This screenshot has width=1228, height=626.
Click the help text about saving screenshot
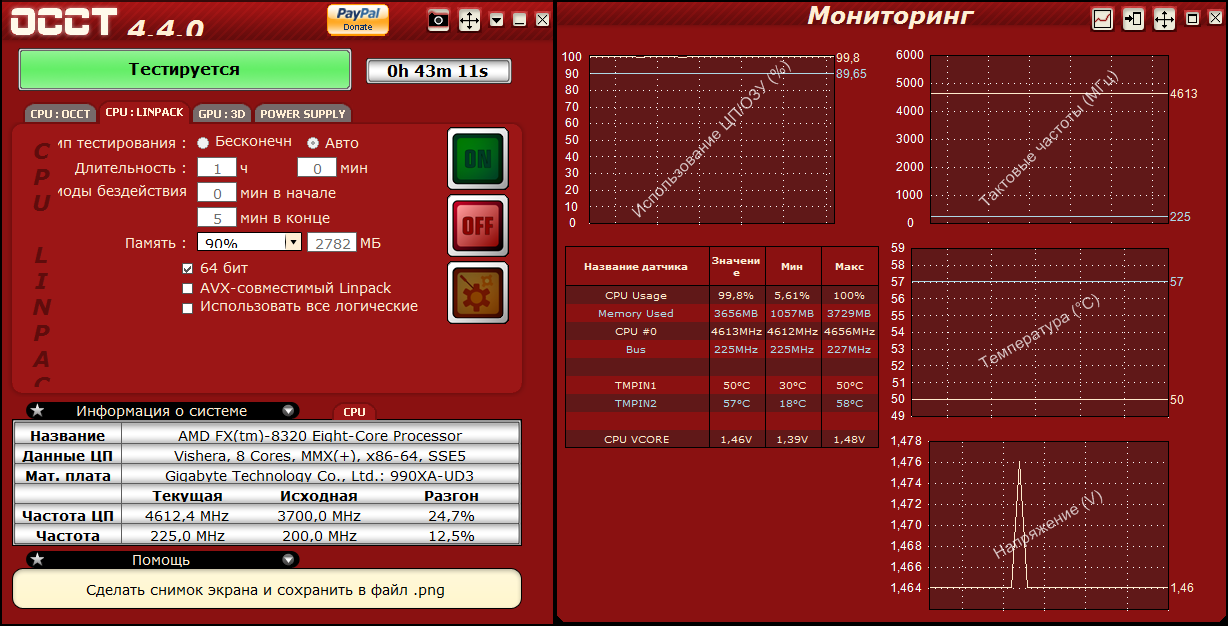point(266,590)
